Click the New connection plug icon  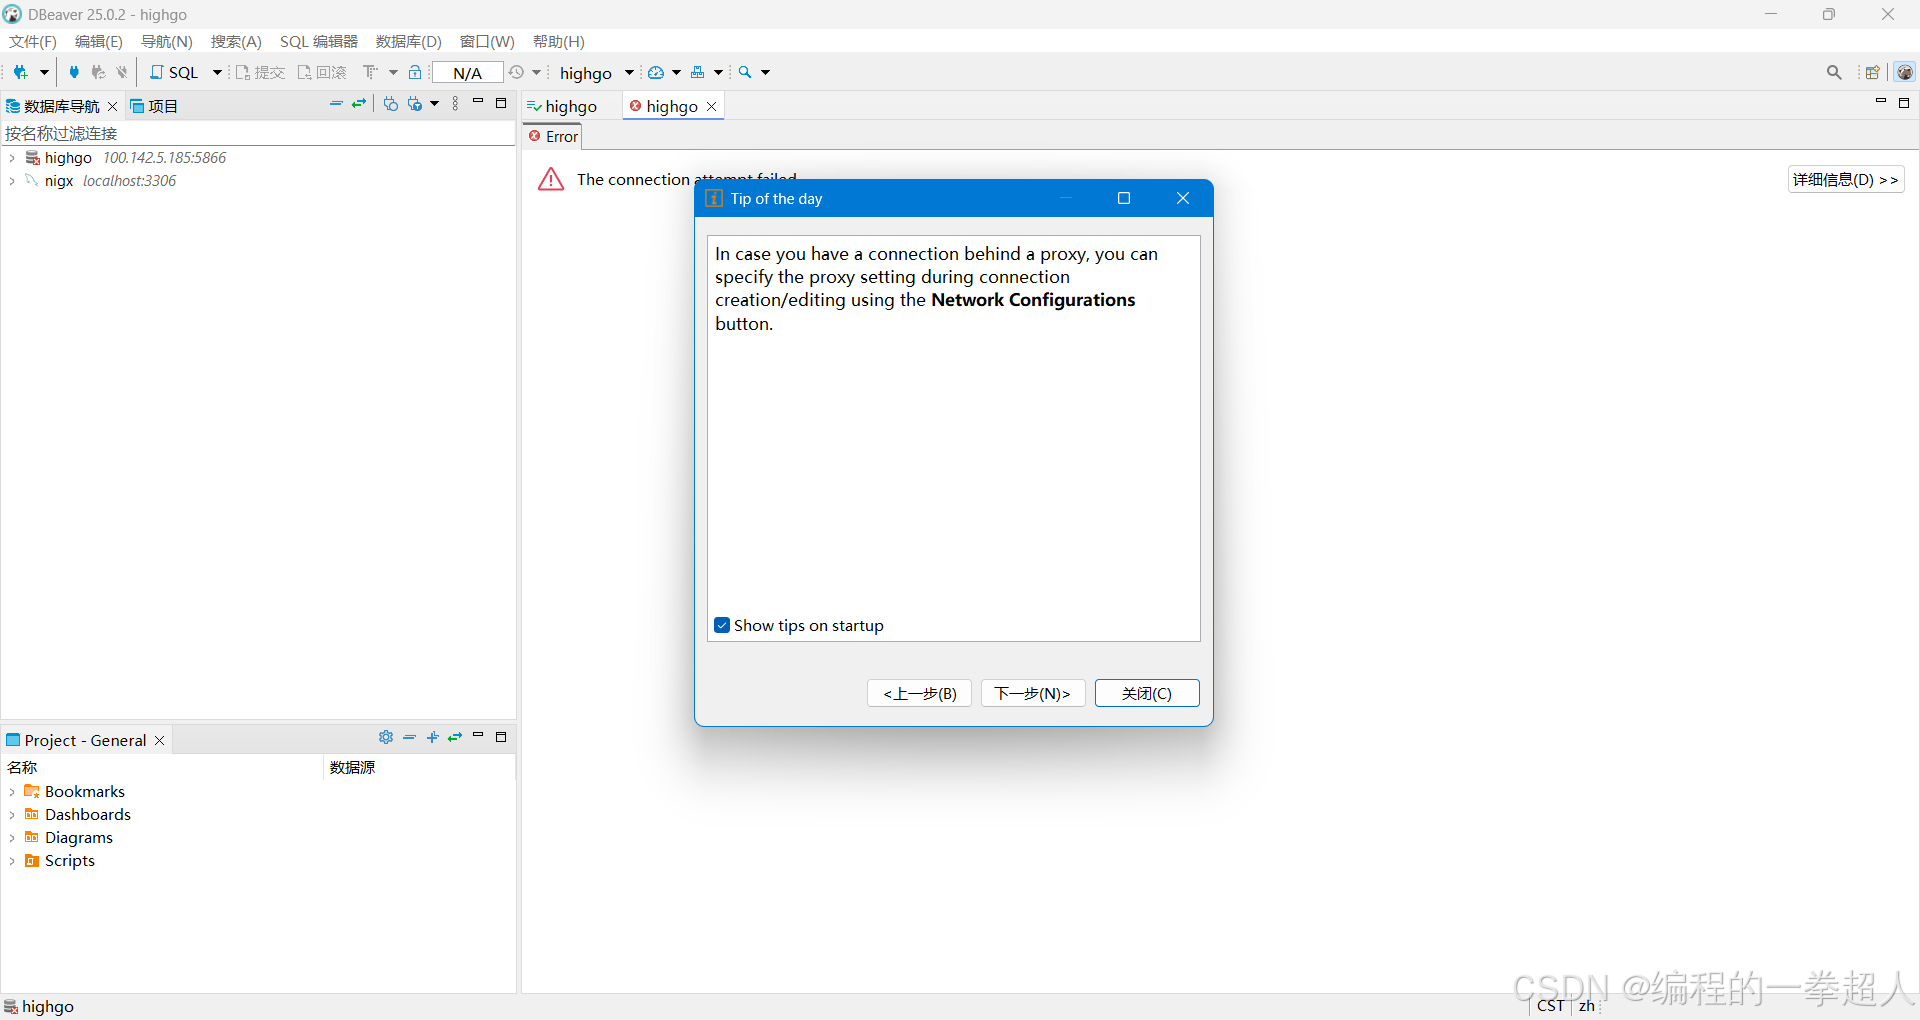(20, 72)
